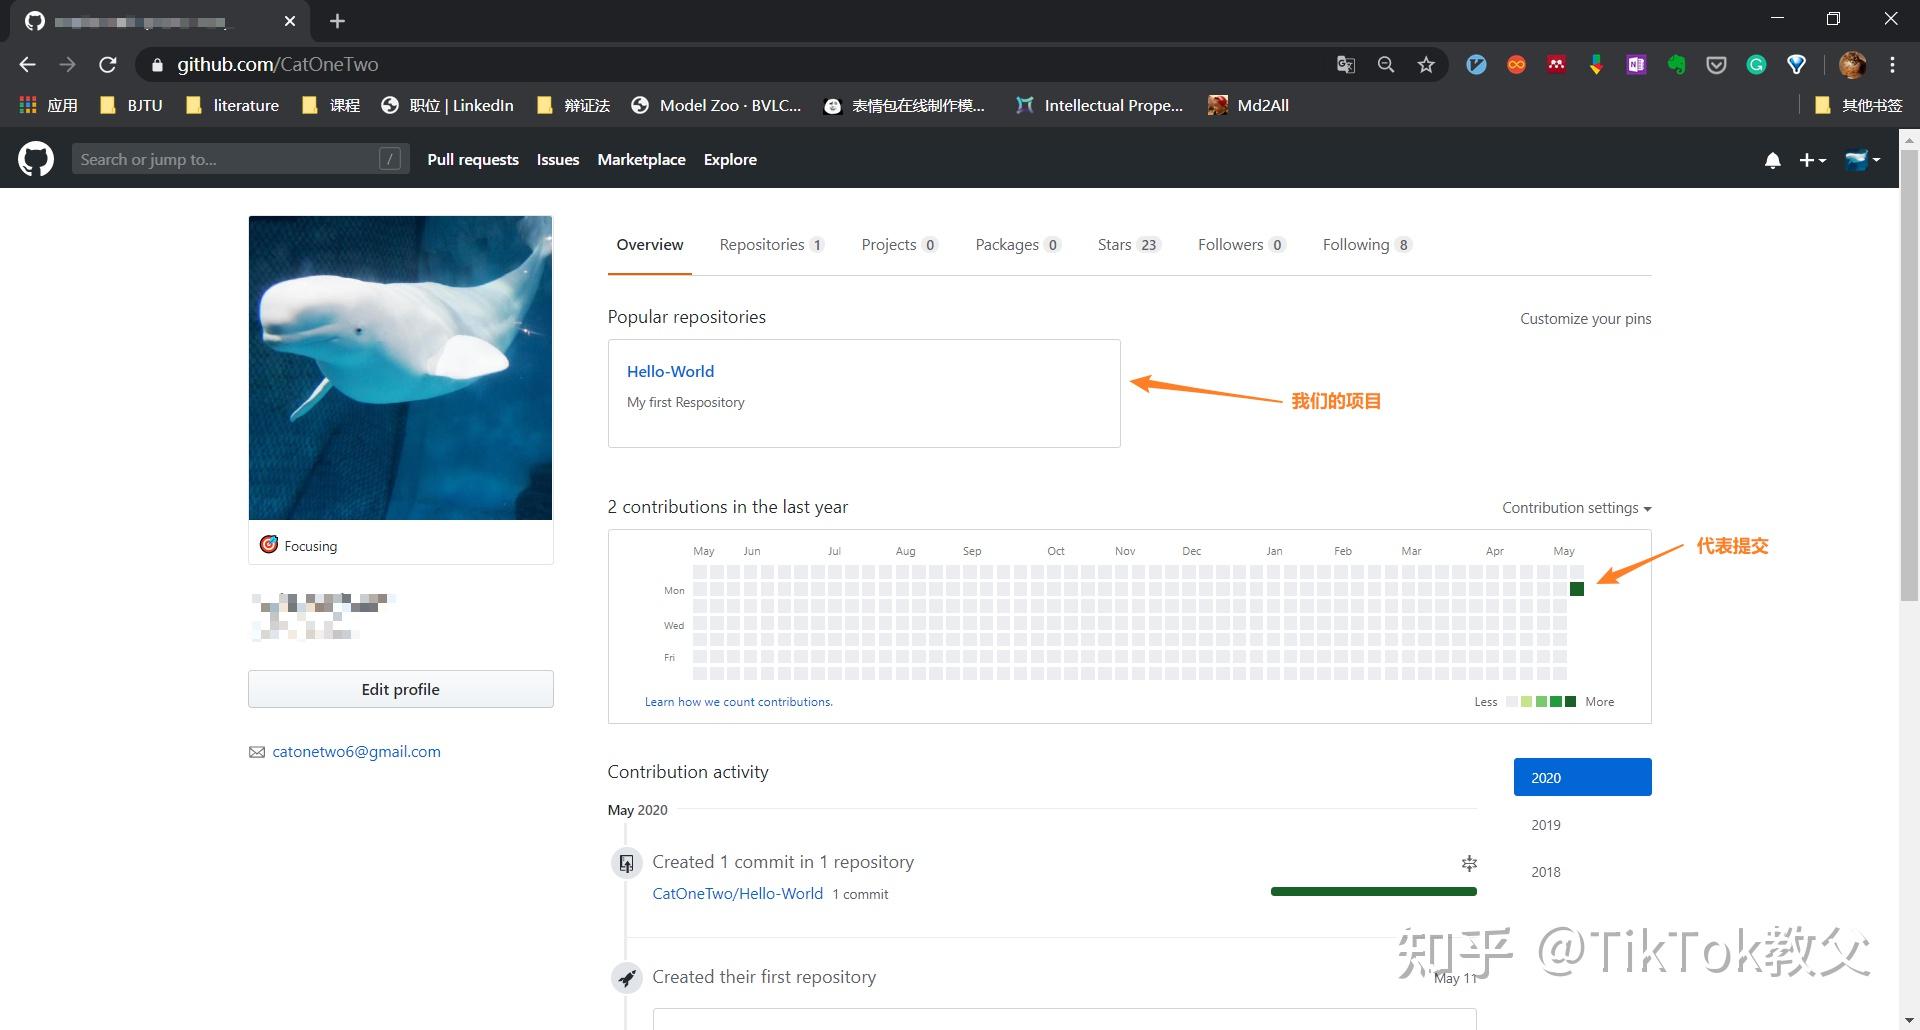Expand the activity detail toggle icon
The image size is (1920, 1030).
(1469, 863)
